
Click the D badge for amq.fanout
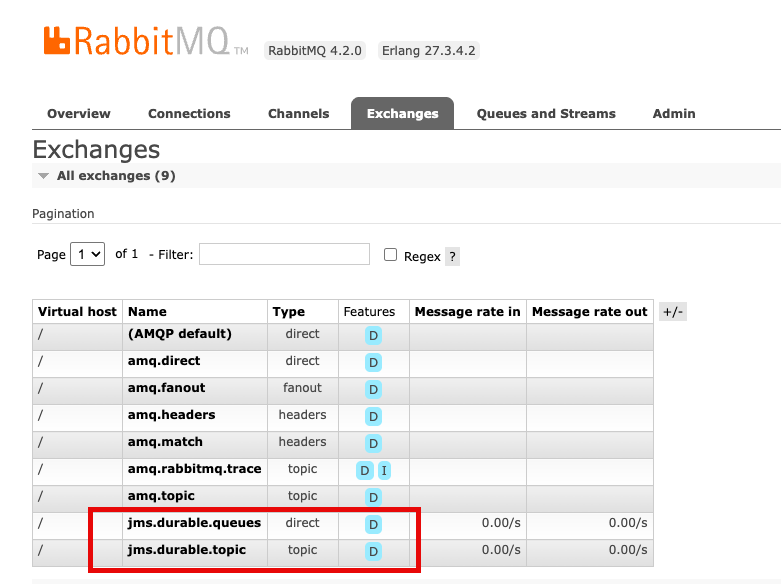(374, 390)
